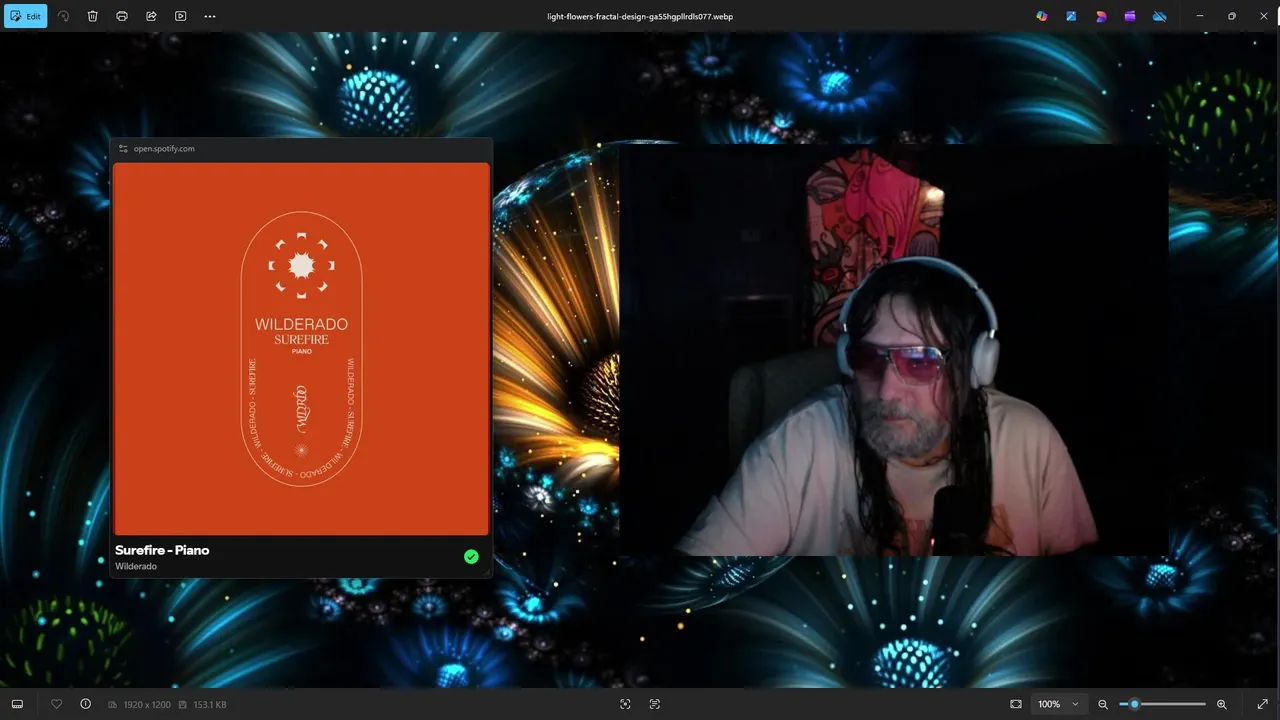This screenshot has height=720, width=1280.
Task: Show file info with the info icon
Action: click(x=85, y=704)
